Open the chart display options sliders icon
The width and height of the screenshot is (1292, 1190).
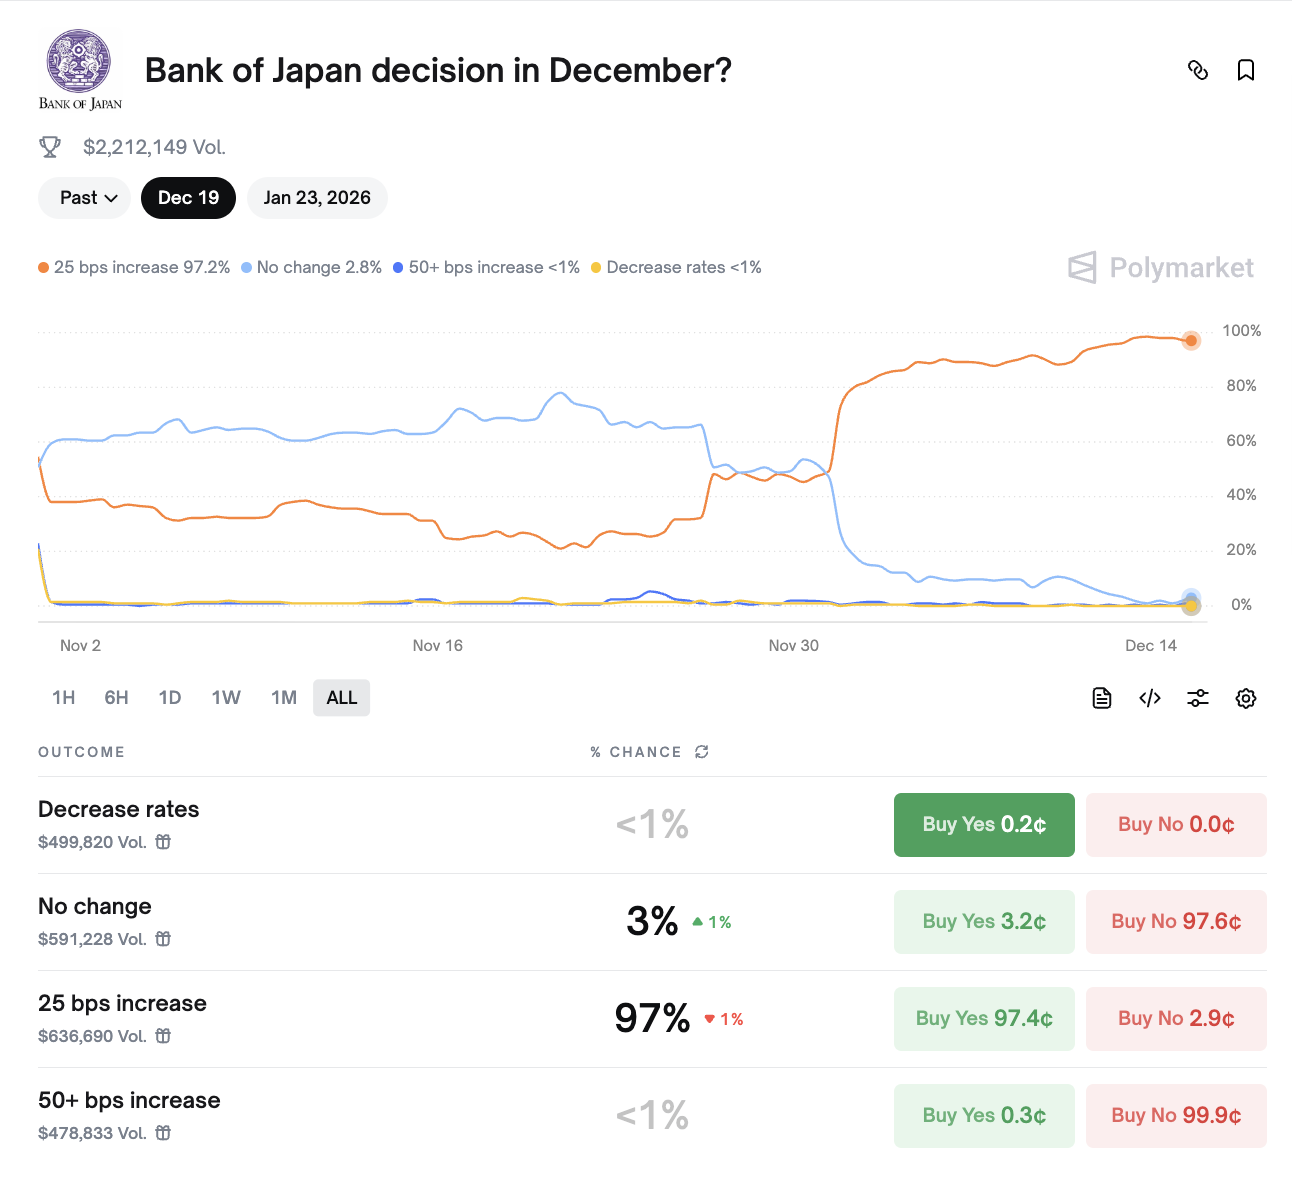pos(1197,697)
